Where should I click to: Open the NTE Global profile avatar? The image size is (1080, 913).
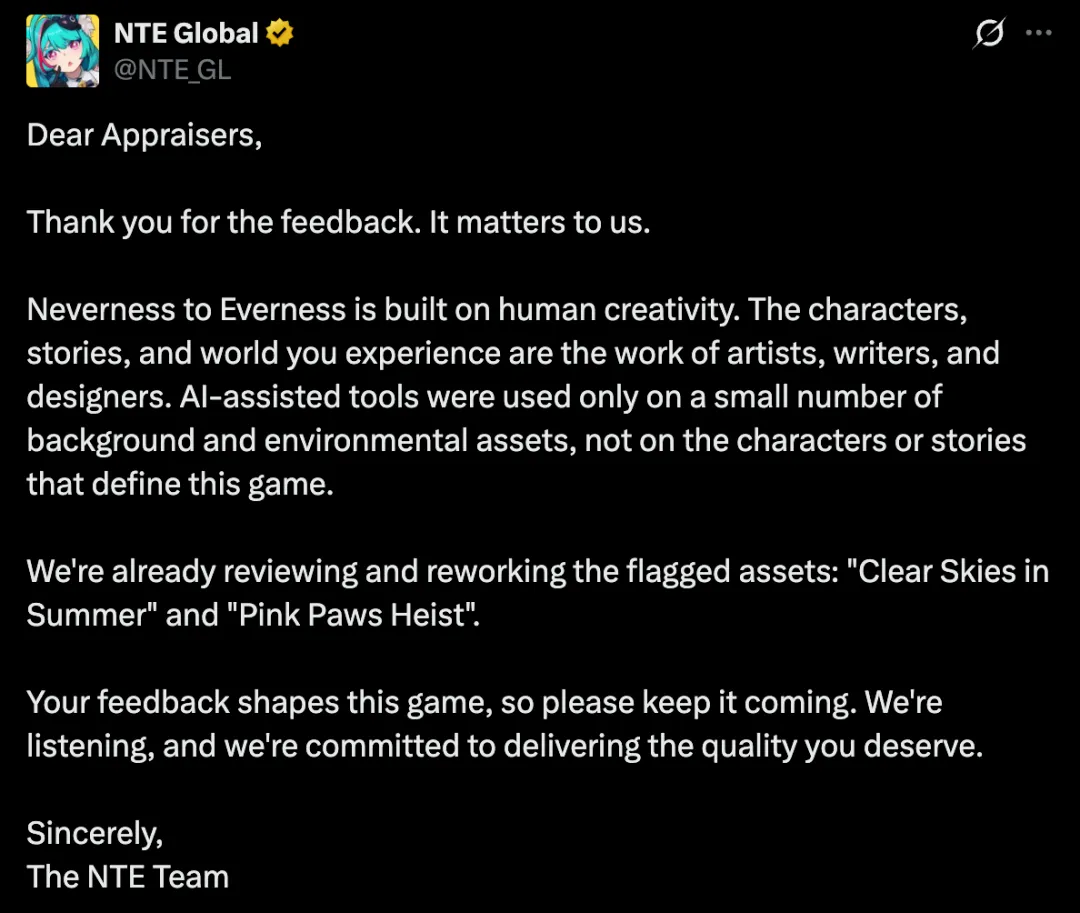pos(63,51)
